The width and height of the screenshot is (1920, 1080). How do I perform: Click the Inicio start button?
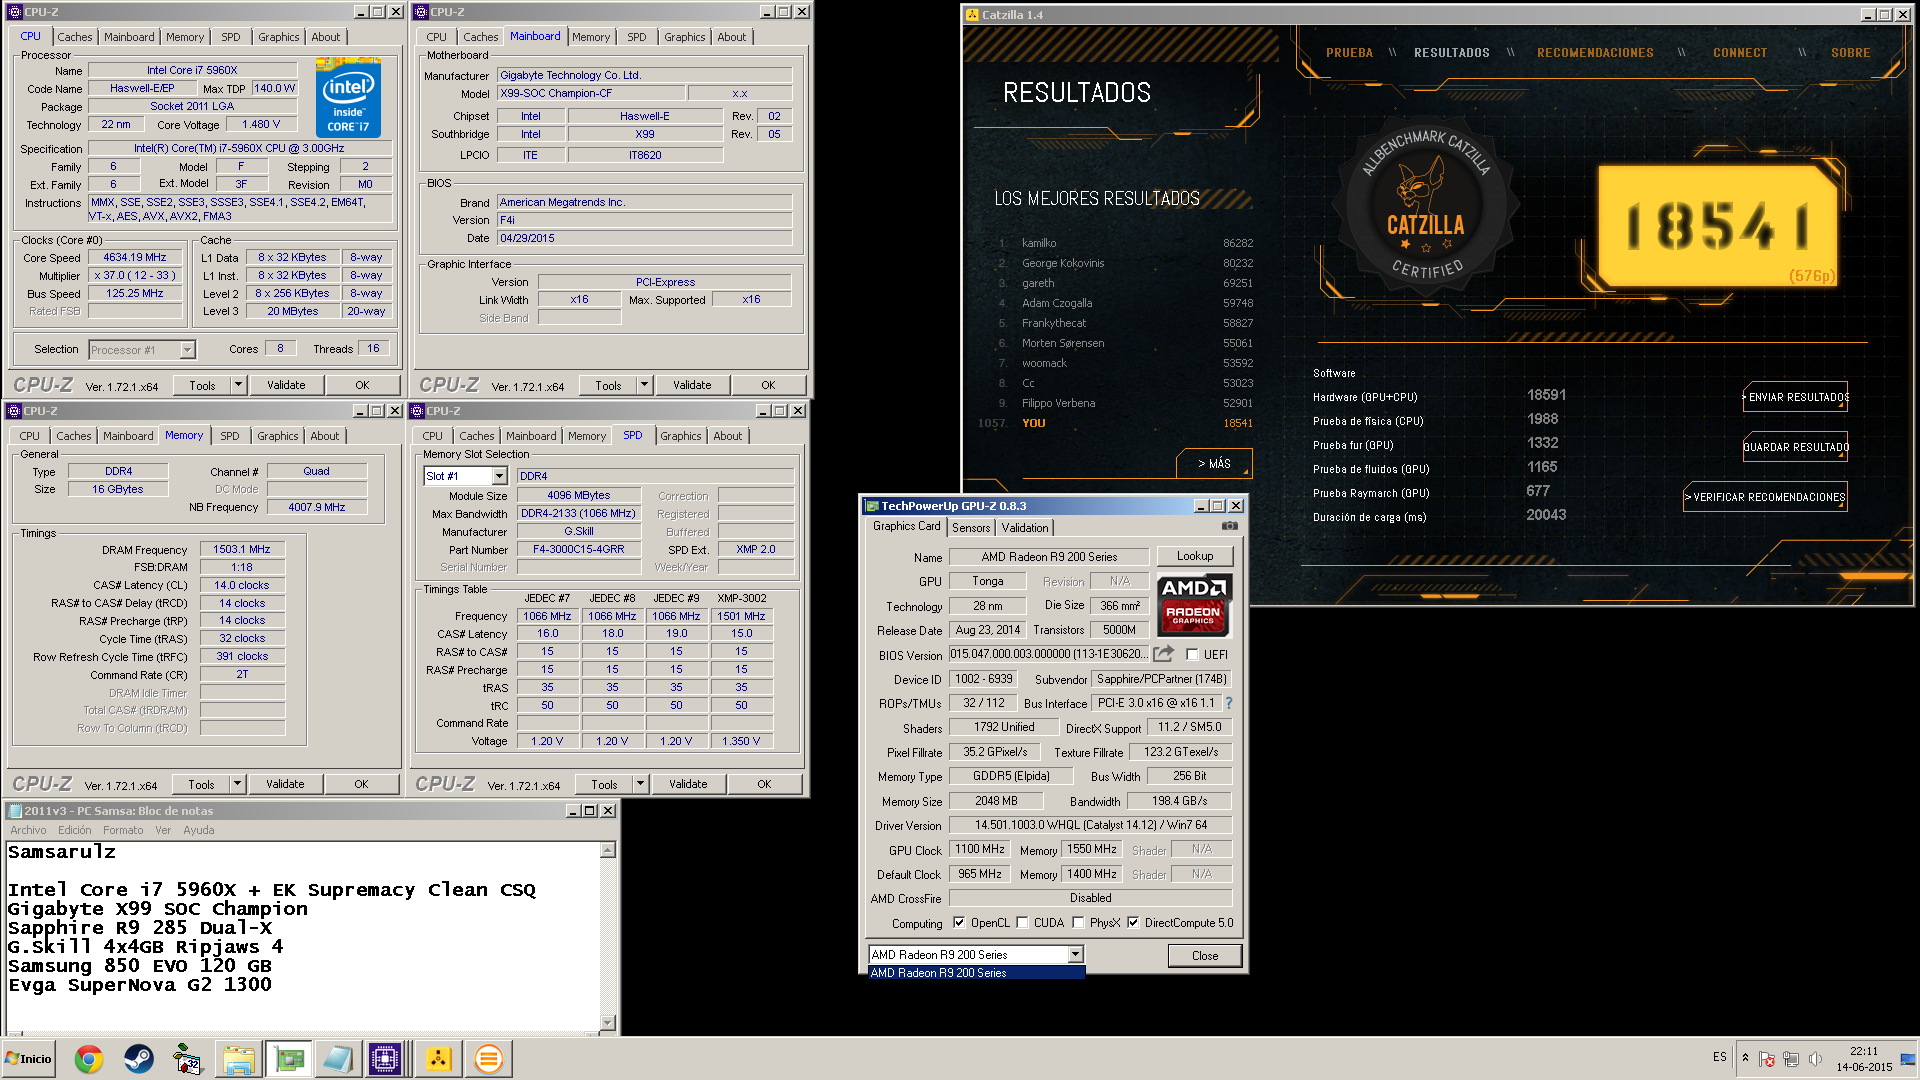(29, 1059)
